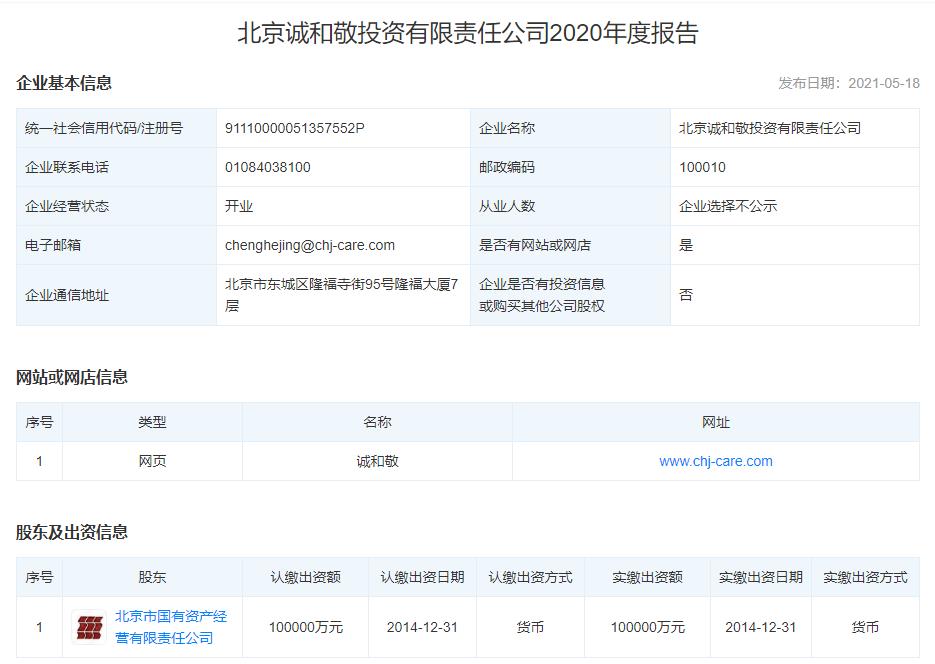Click paid-in date 2014-12-31 cell
Screen dimensions: 935x664
760,628
